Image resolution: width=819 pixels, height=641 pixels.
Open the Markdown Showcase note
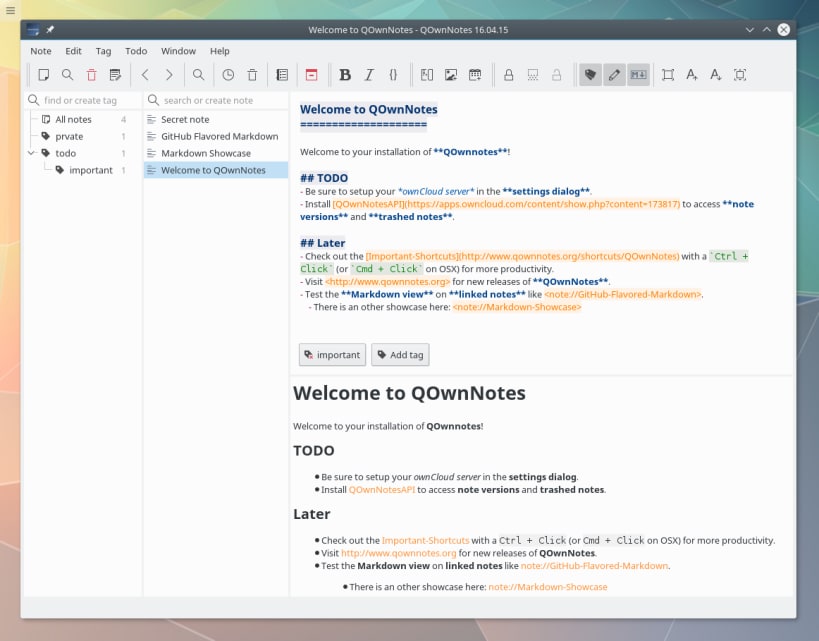point(216,153)
